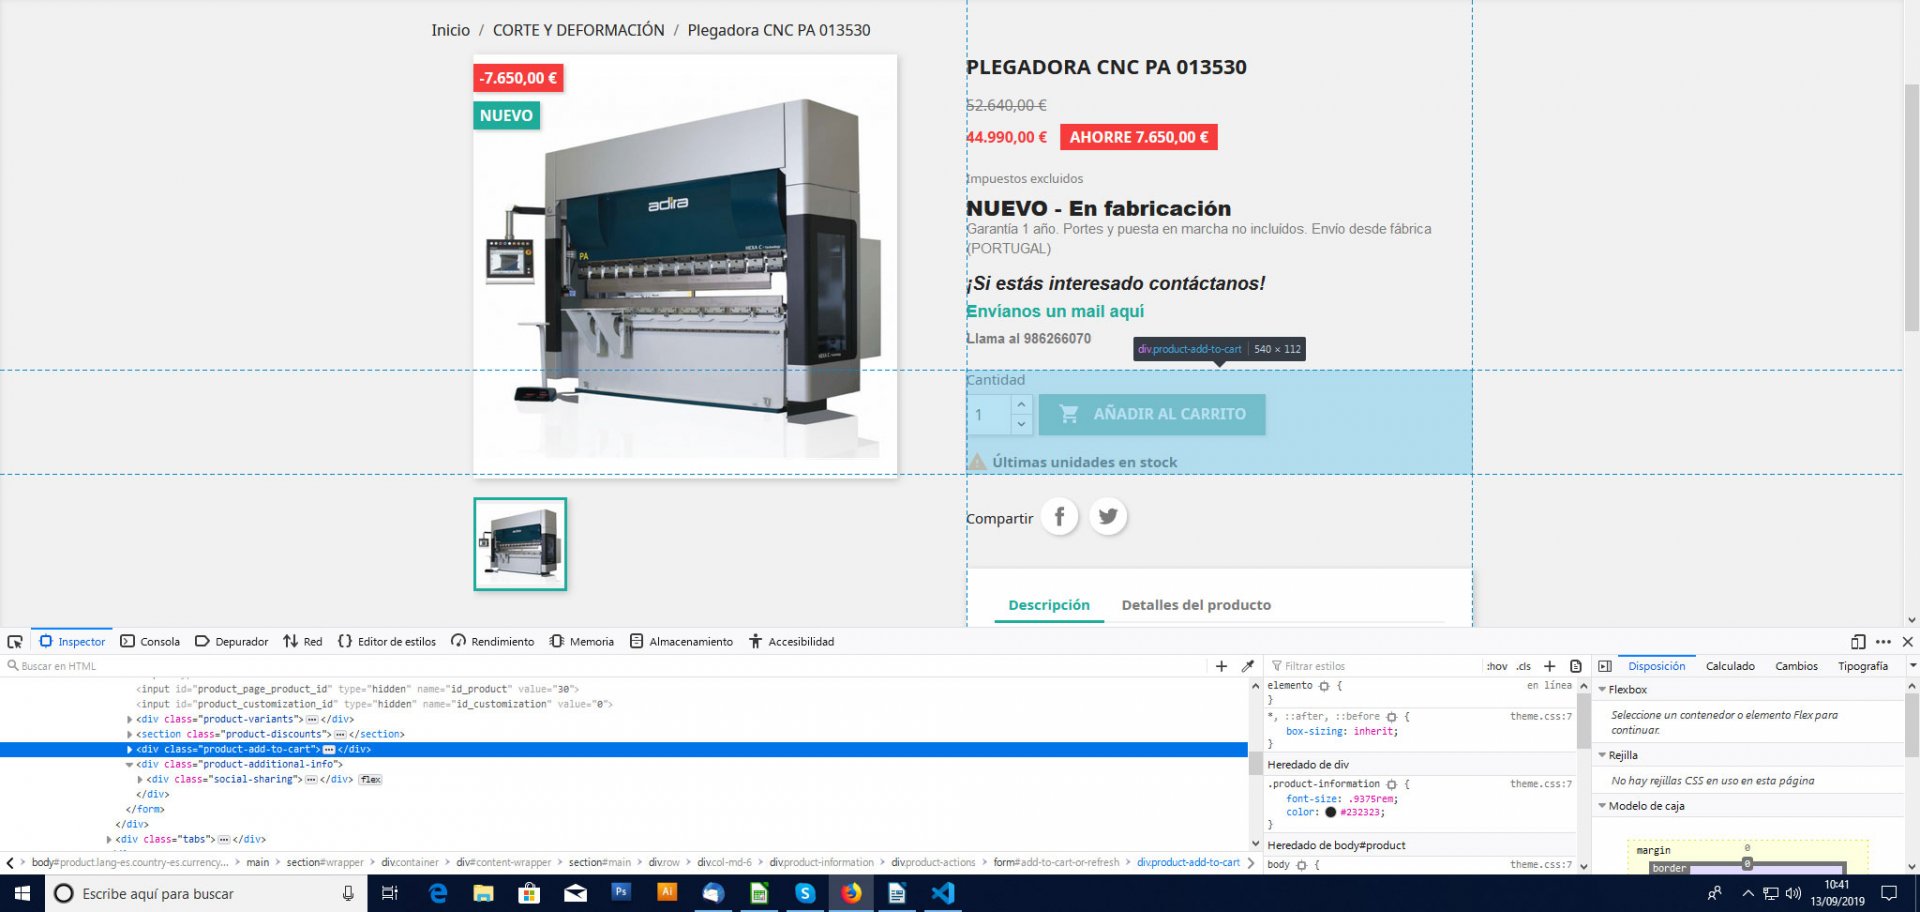The image size is (1920, 912).
Task: Go to the Inicio breadcrumb link
Action: (450, 30)
